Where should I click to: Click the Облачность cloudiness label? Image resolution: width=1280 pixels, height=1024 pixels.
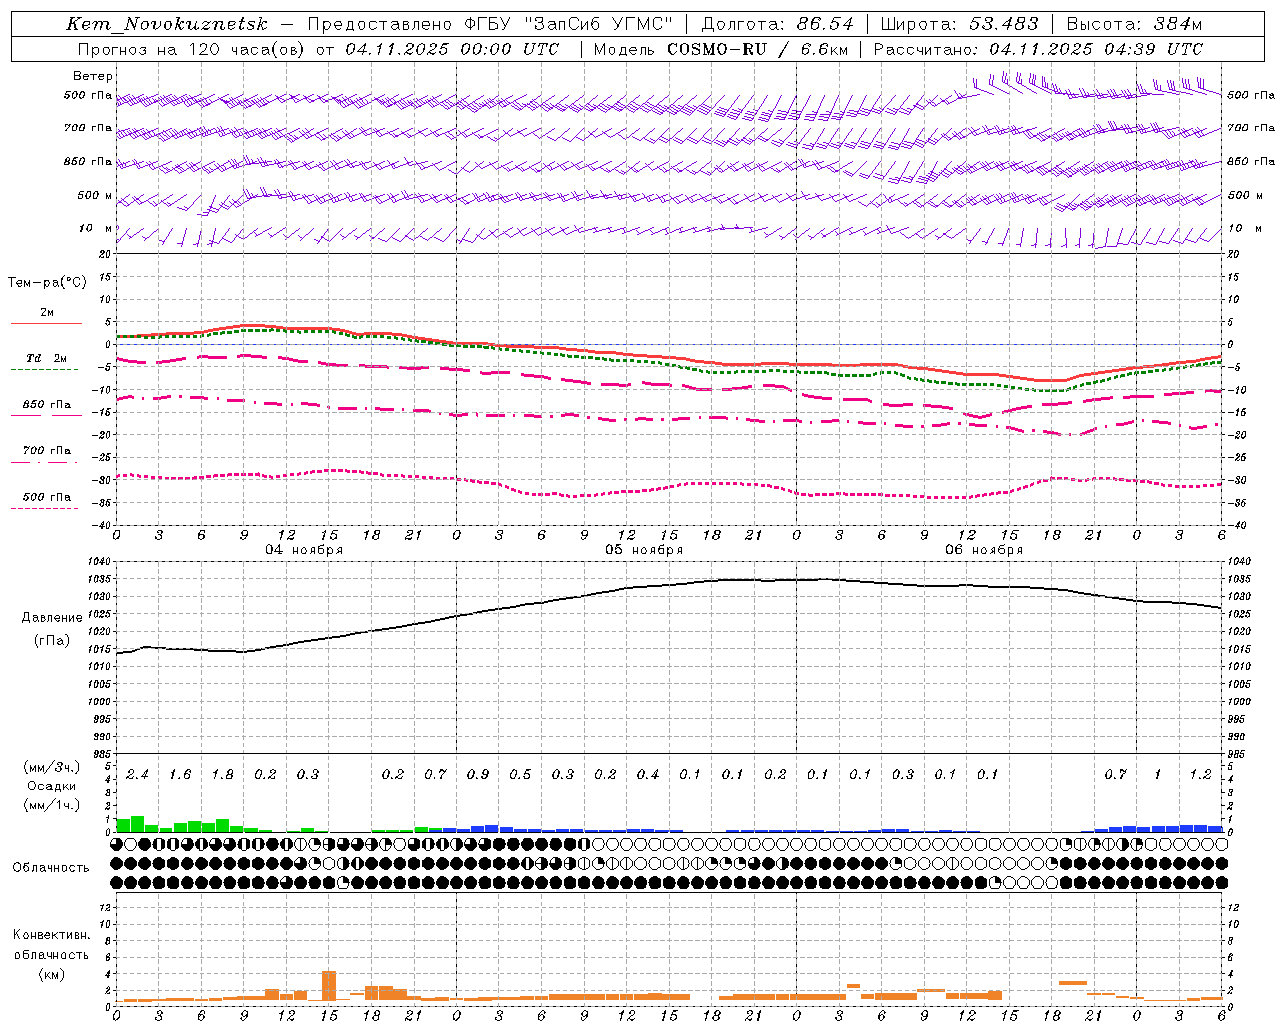click(x=51, y=867)
